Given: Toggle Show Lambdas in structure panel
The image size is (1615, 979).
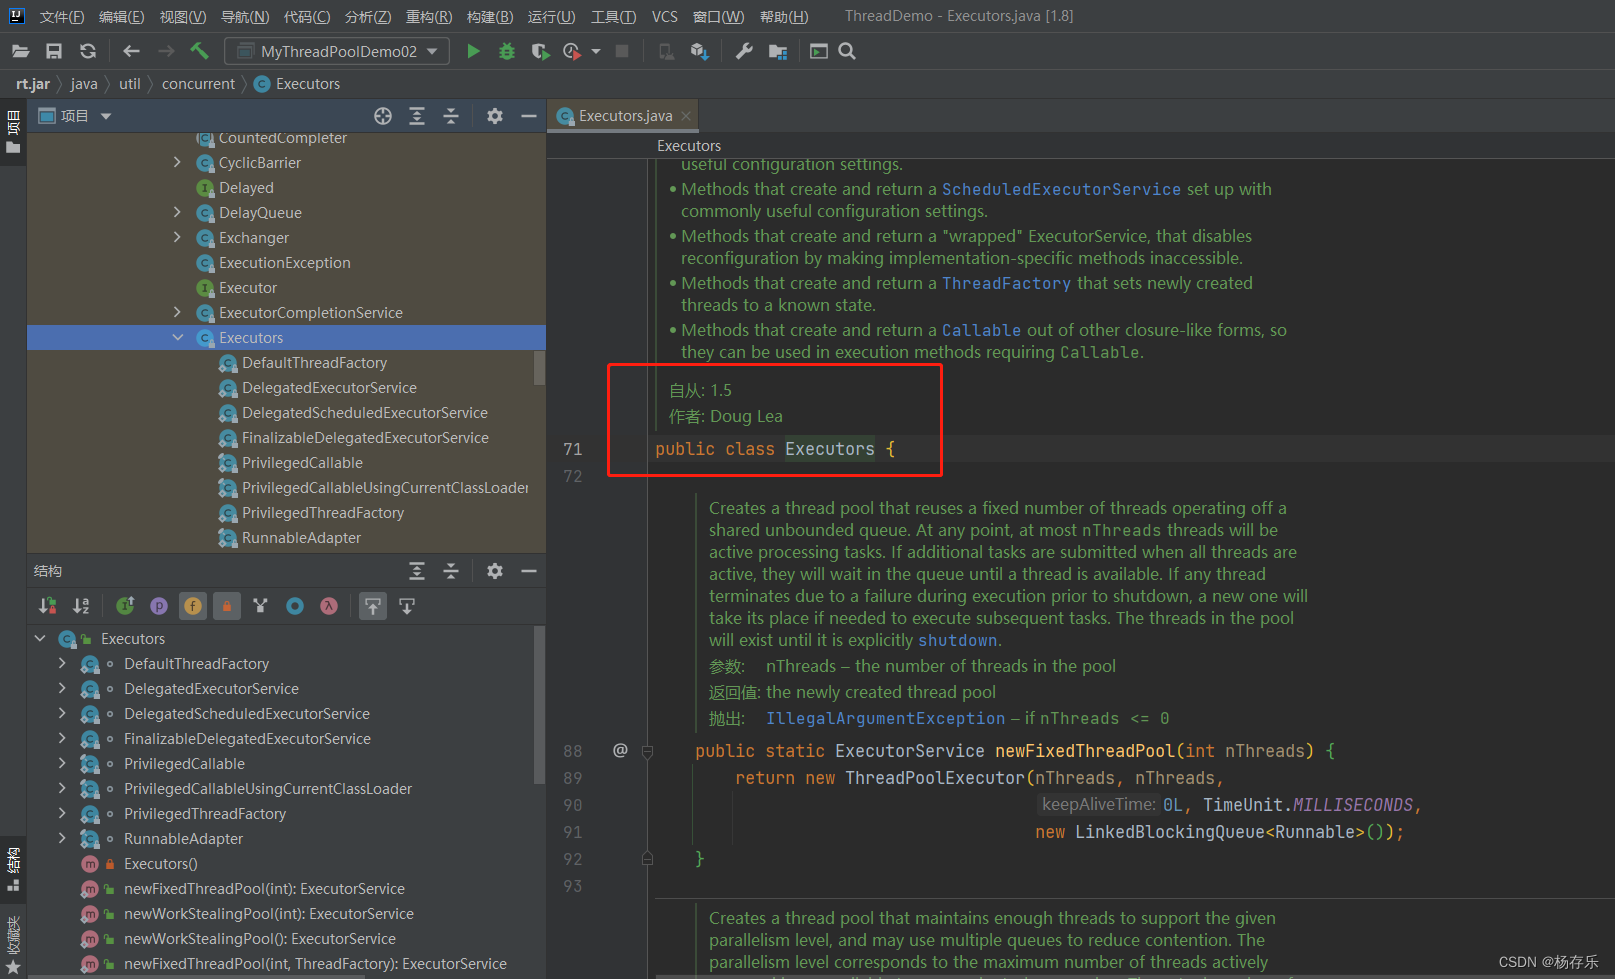Looking at the screenshot, I should click(x=329, y=606).
